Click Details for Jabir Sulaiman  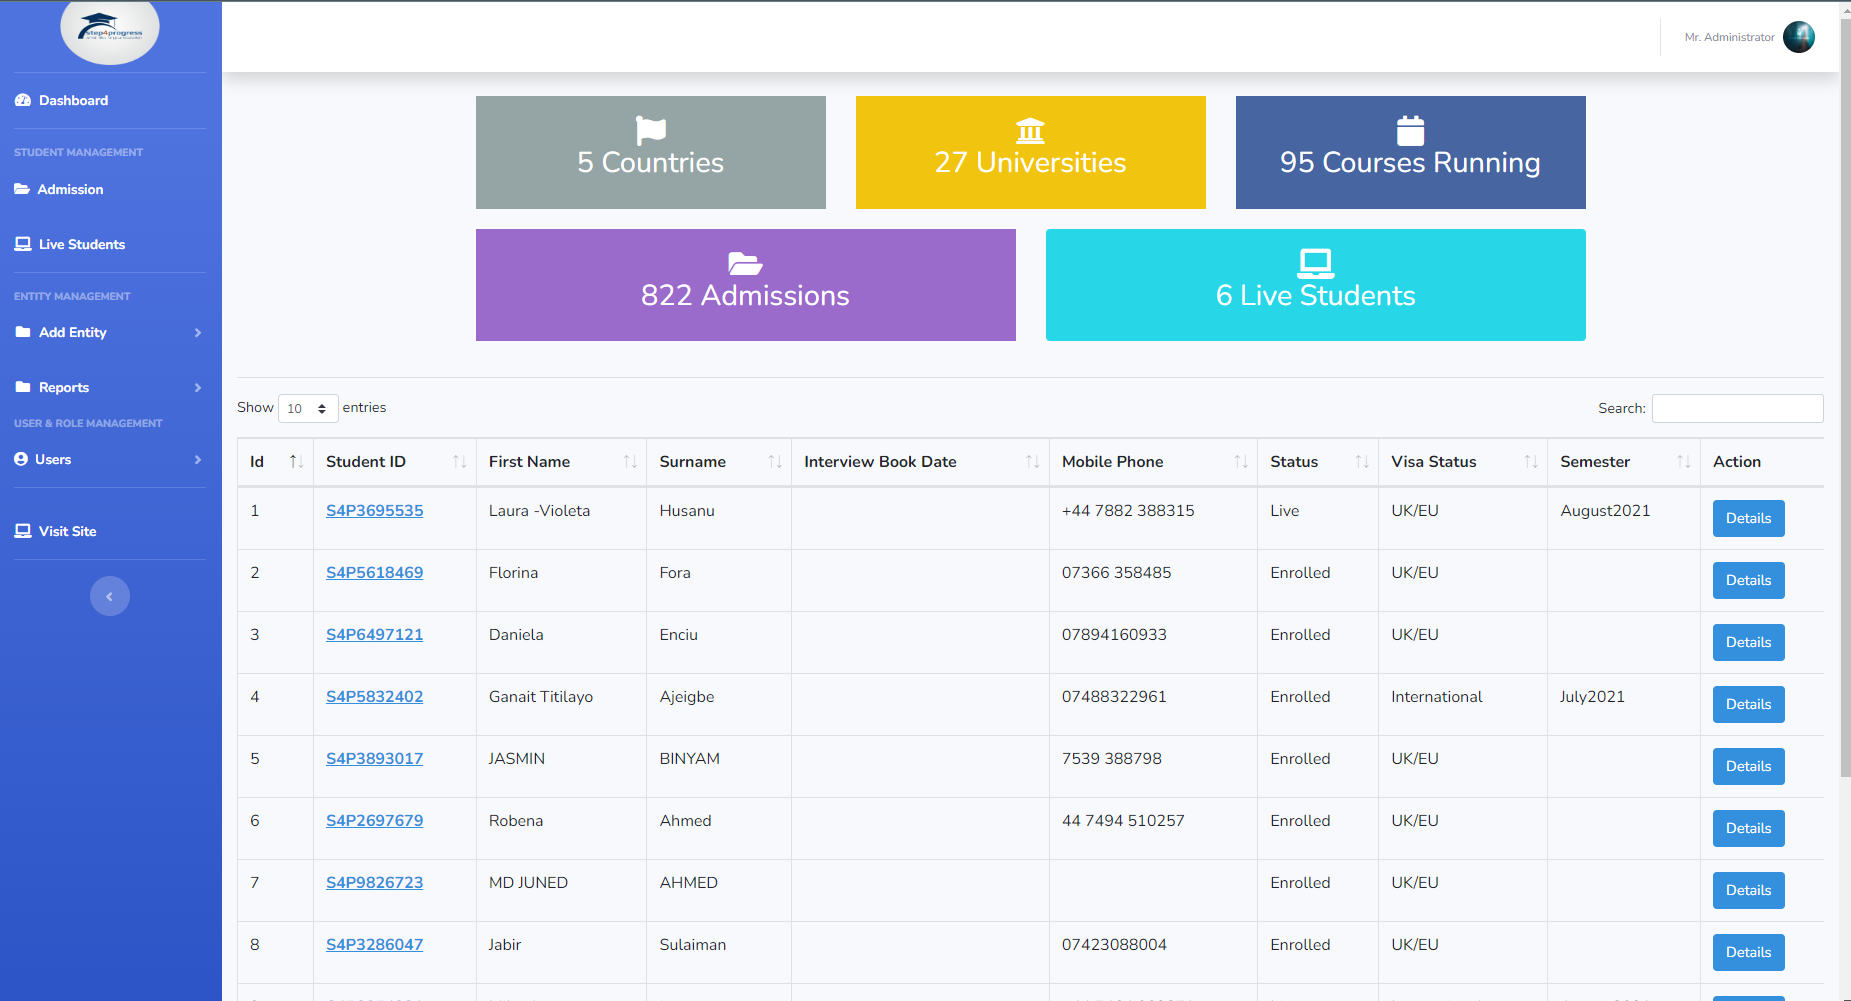[1748, 952]
